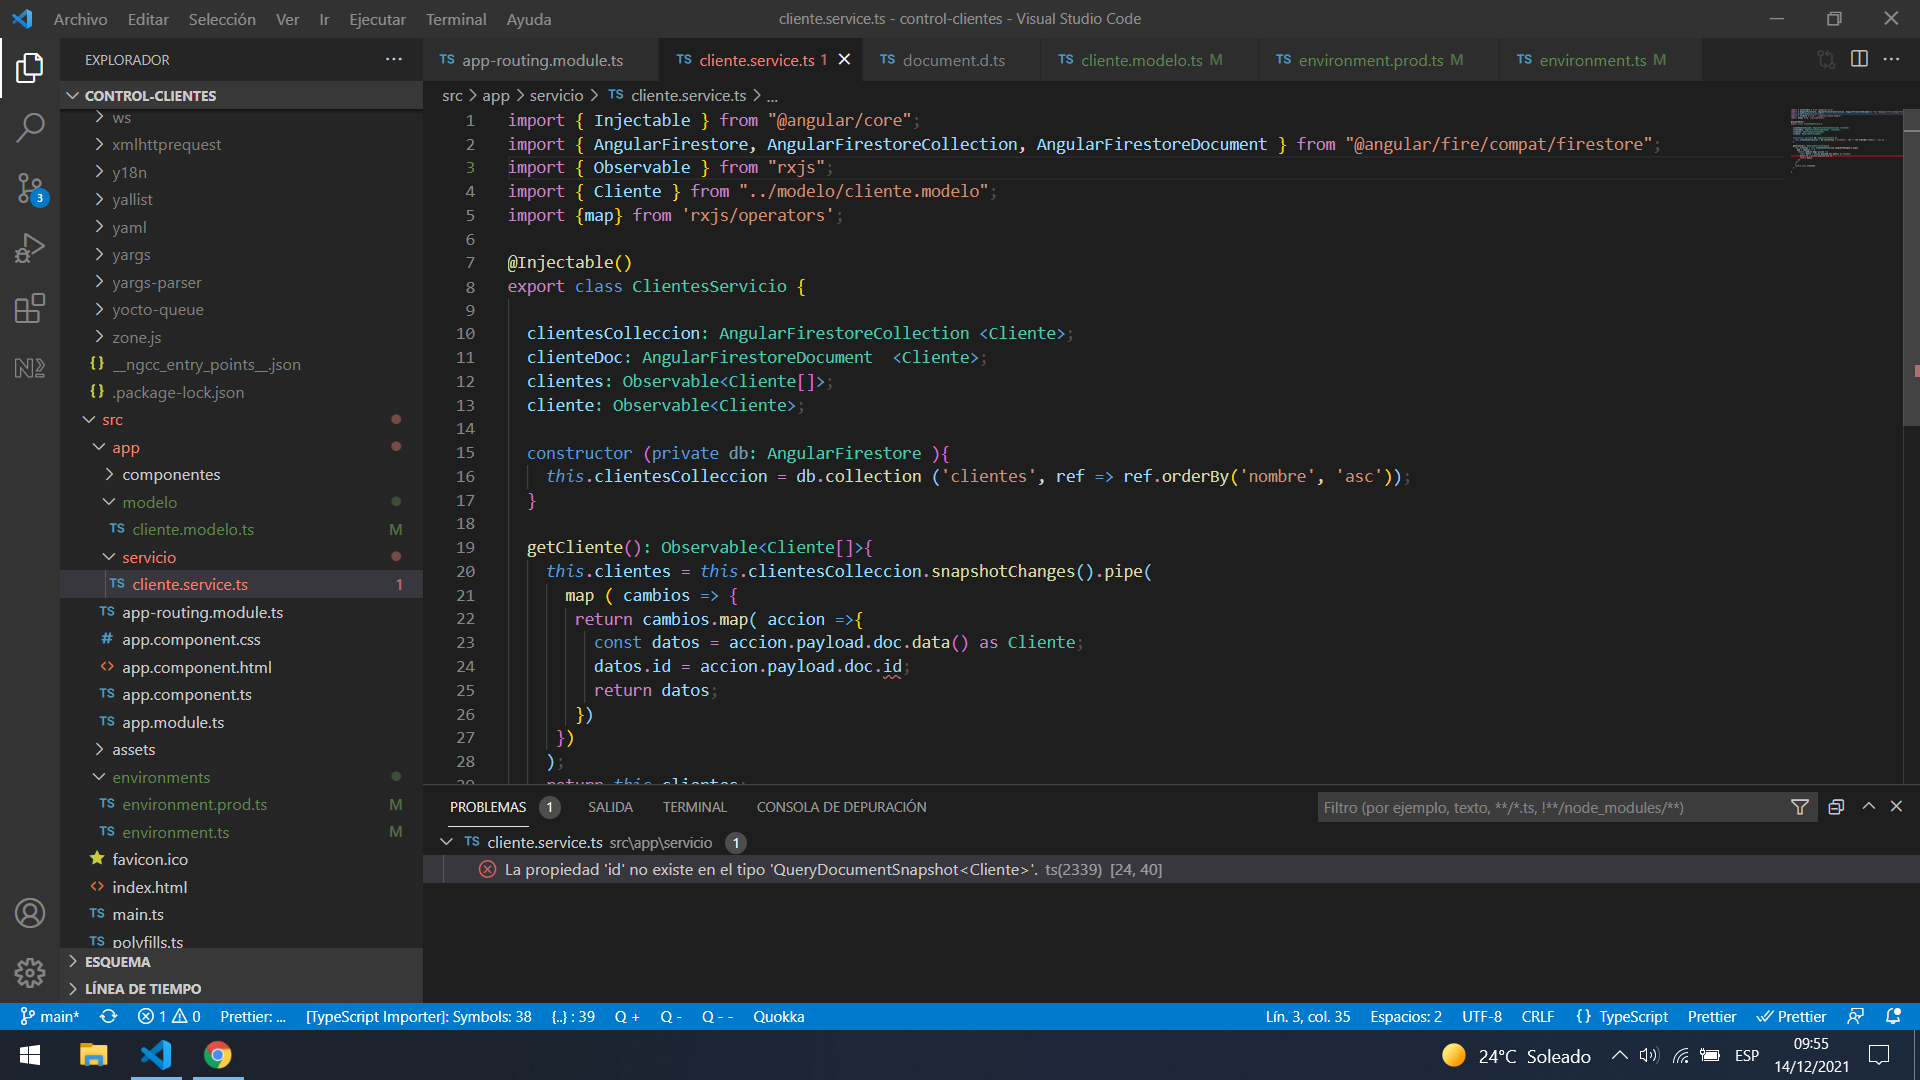Screen dimensions: 1920x1080
Task: Open notifications bell in status bar
Action: point(1893,1016)
